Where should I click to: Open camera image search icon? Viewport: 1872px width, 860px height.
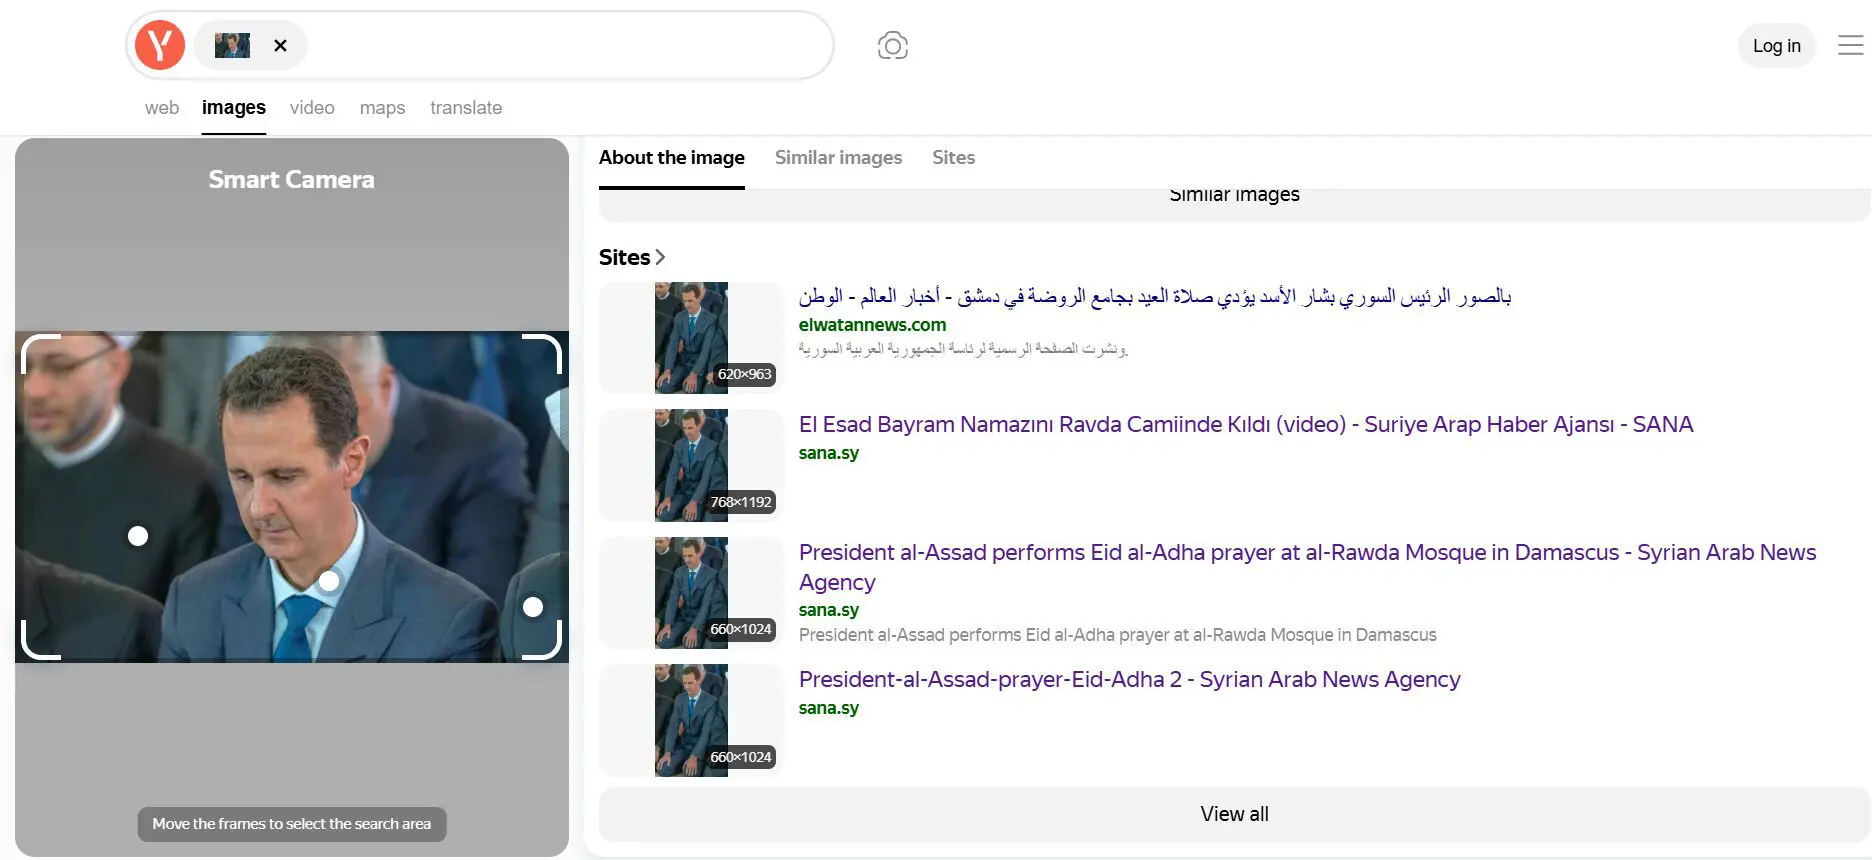(893, 46)
